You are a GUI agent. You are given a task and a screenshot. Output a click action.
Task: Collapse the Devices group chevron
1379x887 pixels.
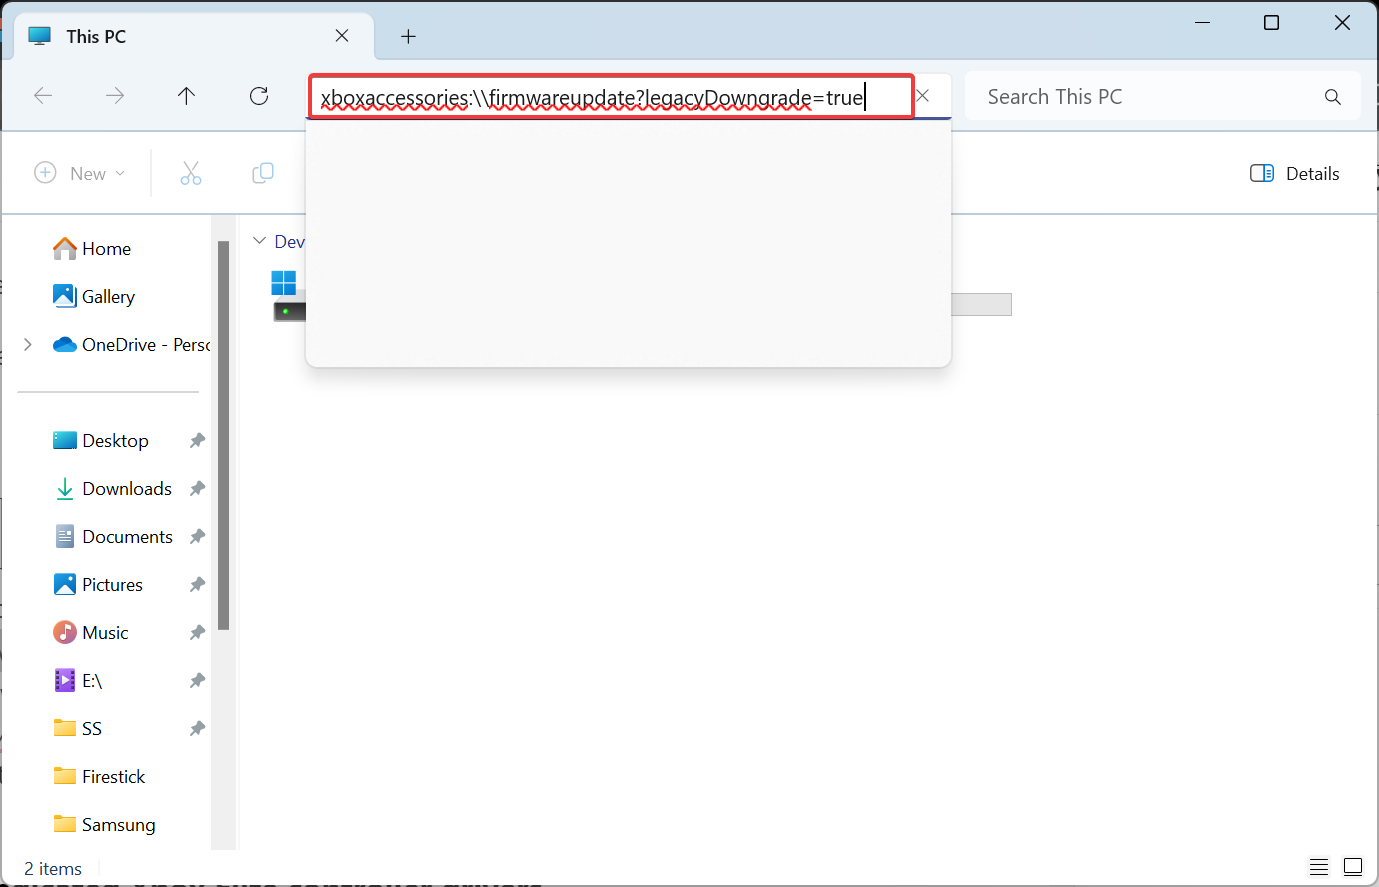click(260, 241)
